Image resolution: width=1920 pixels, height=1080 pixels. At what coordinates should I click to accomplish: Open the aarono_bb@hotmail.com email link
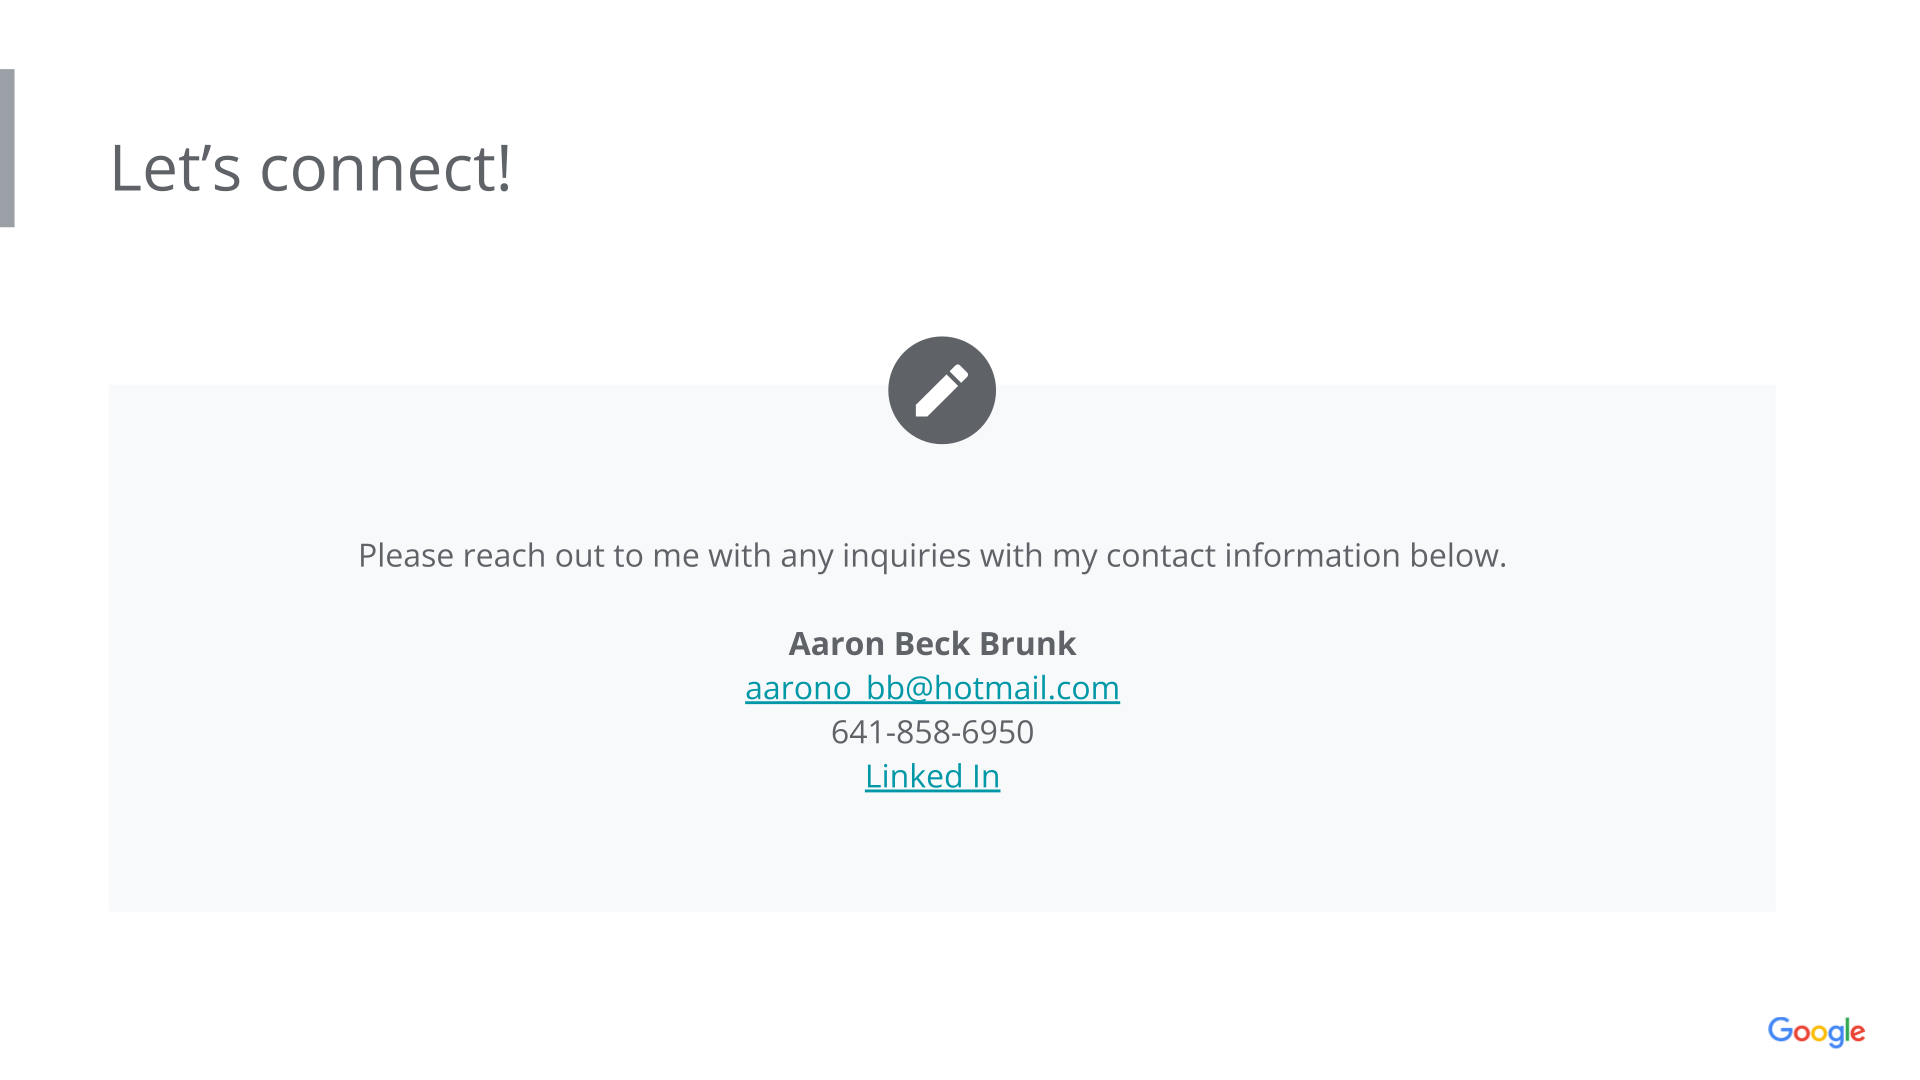click(x=932, y=688)
